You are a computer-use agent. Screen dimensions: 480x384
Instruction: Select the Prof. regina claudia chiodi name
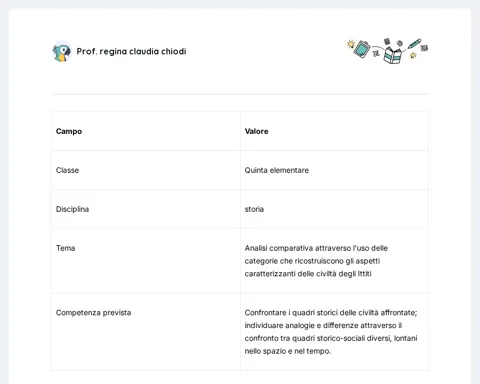click(131, 51)
